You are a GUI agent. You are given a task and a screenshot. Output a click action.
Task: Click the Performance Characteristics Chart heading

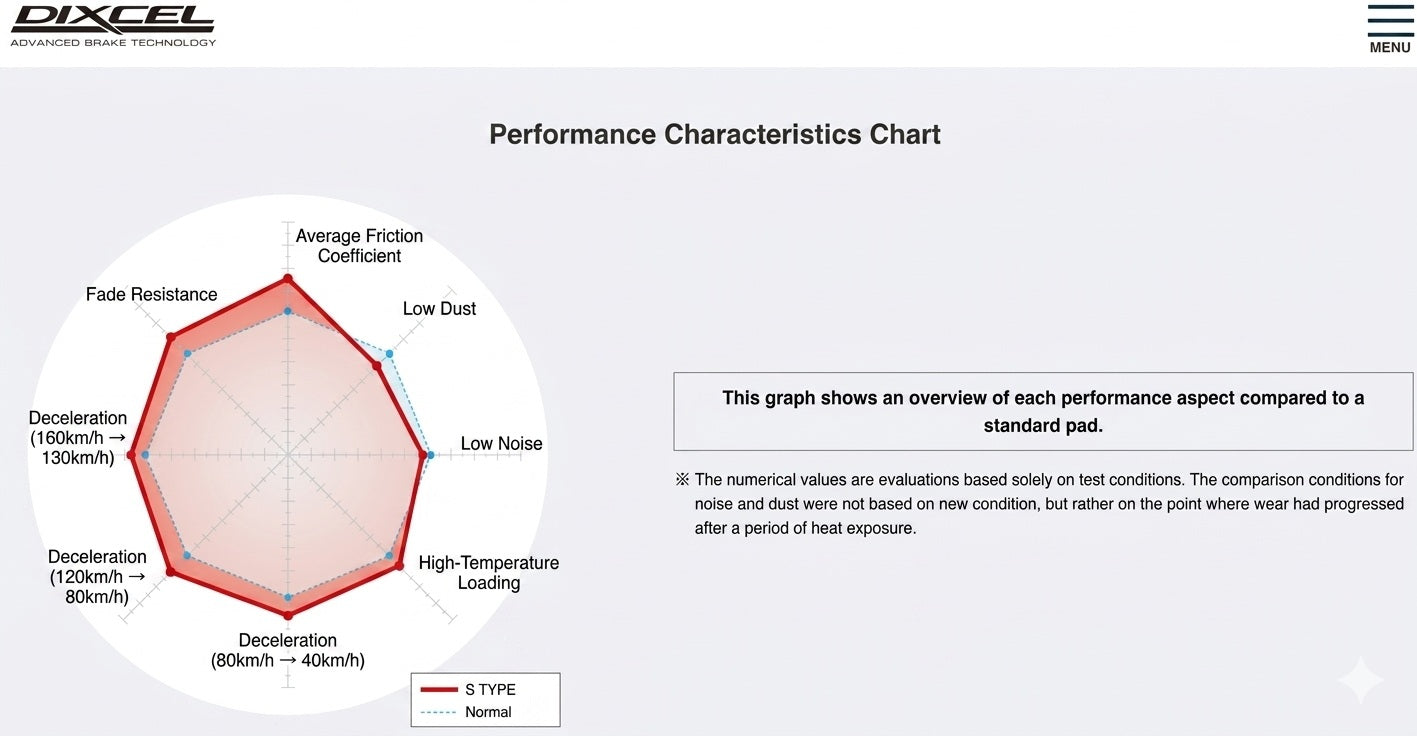pos(715,134)
